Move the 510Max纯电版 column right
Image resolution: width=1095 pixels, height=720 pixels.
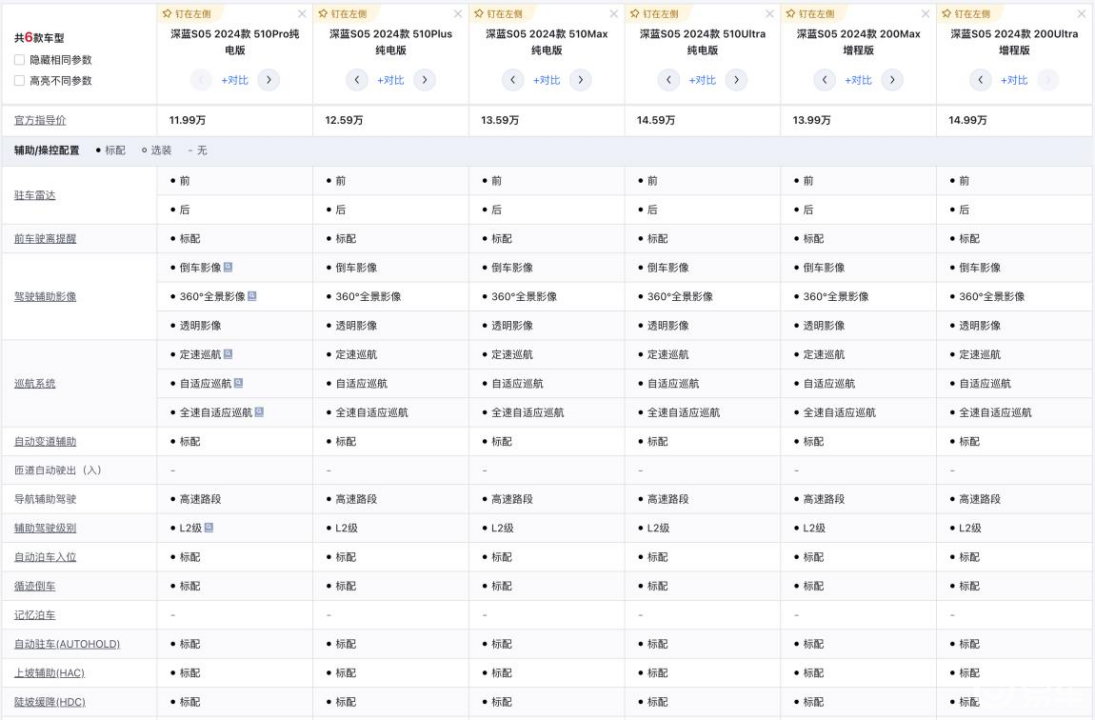point(580,80)
